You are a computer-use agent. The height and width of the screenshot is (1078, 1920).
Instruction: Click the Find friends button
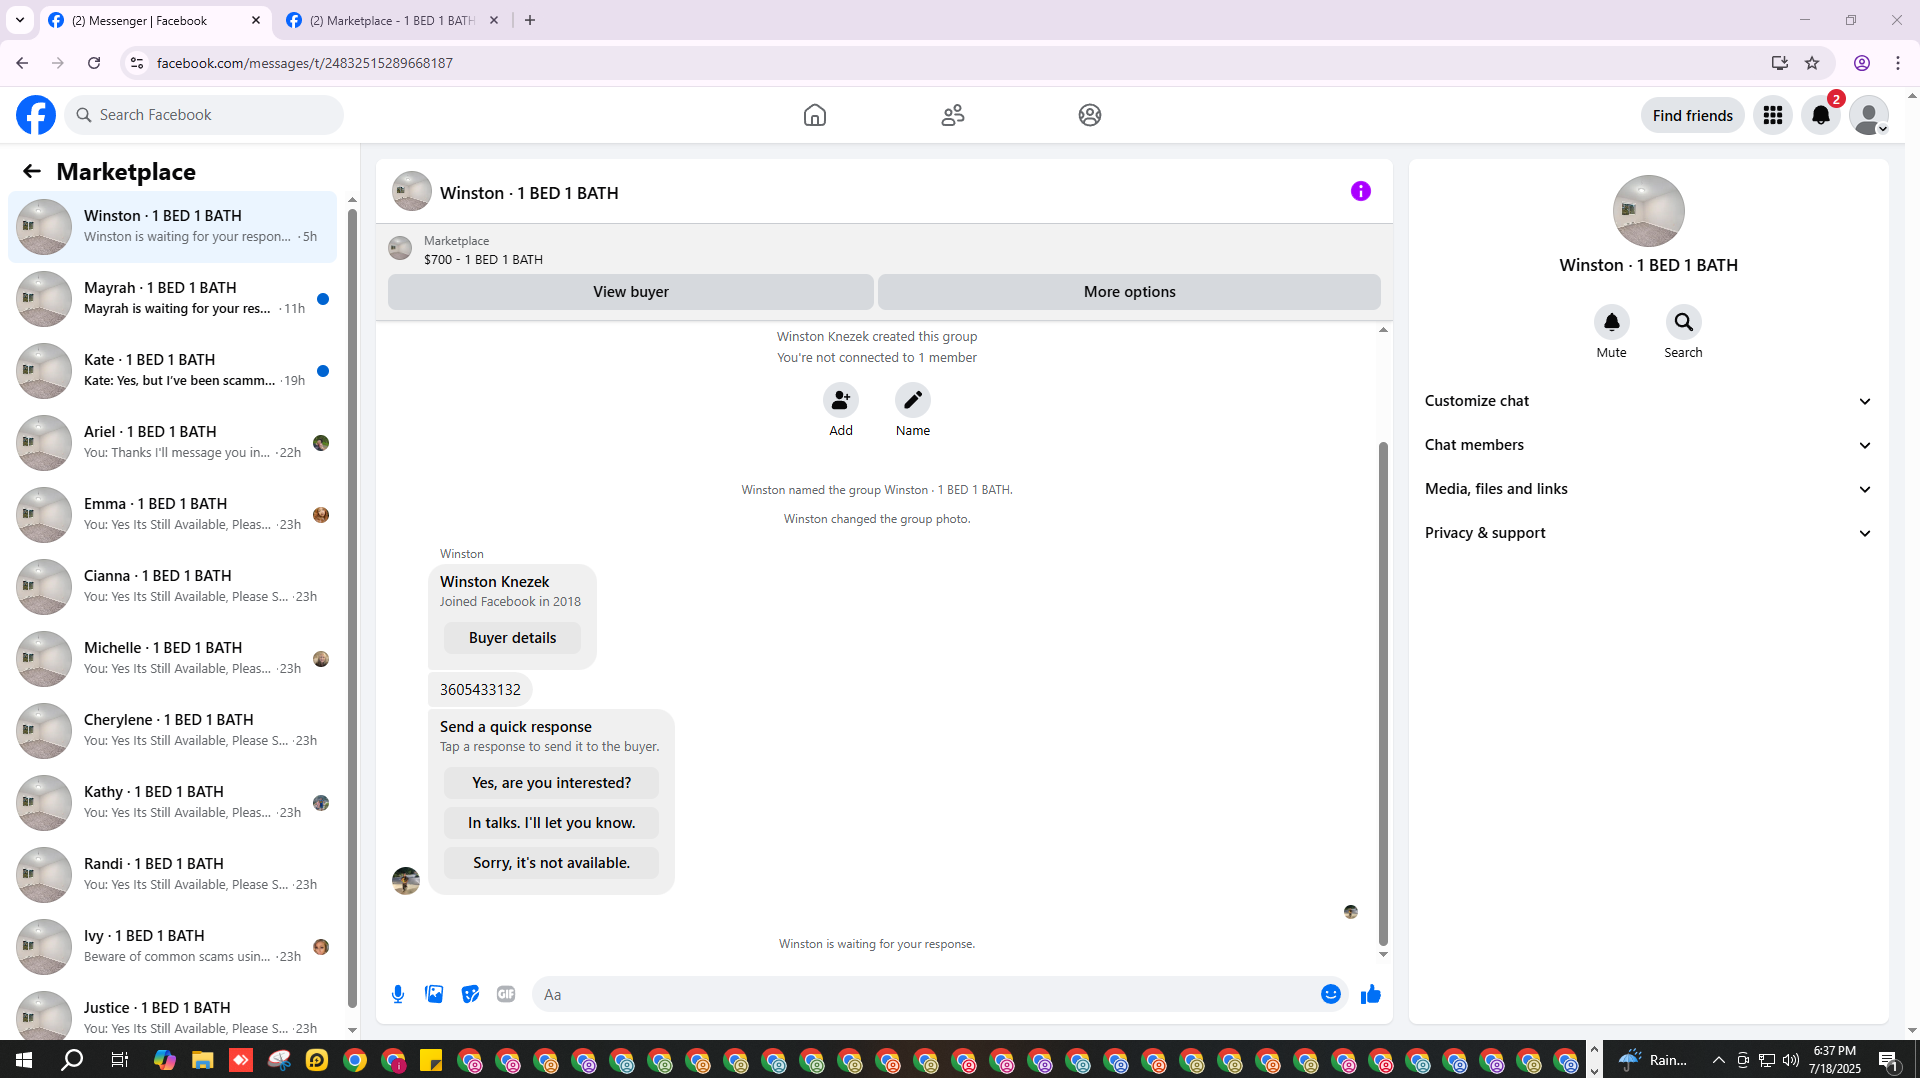click(1692, 115)
